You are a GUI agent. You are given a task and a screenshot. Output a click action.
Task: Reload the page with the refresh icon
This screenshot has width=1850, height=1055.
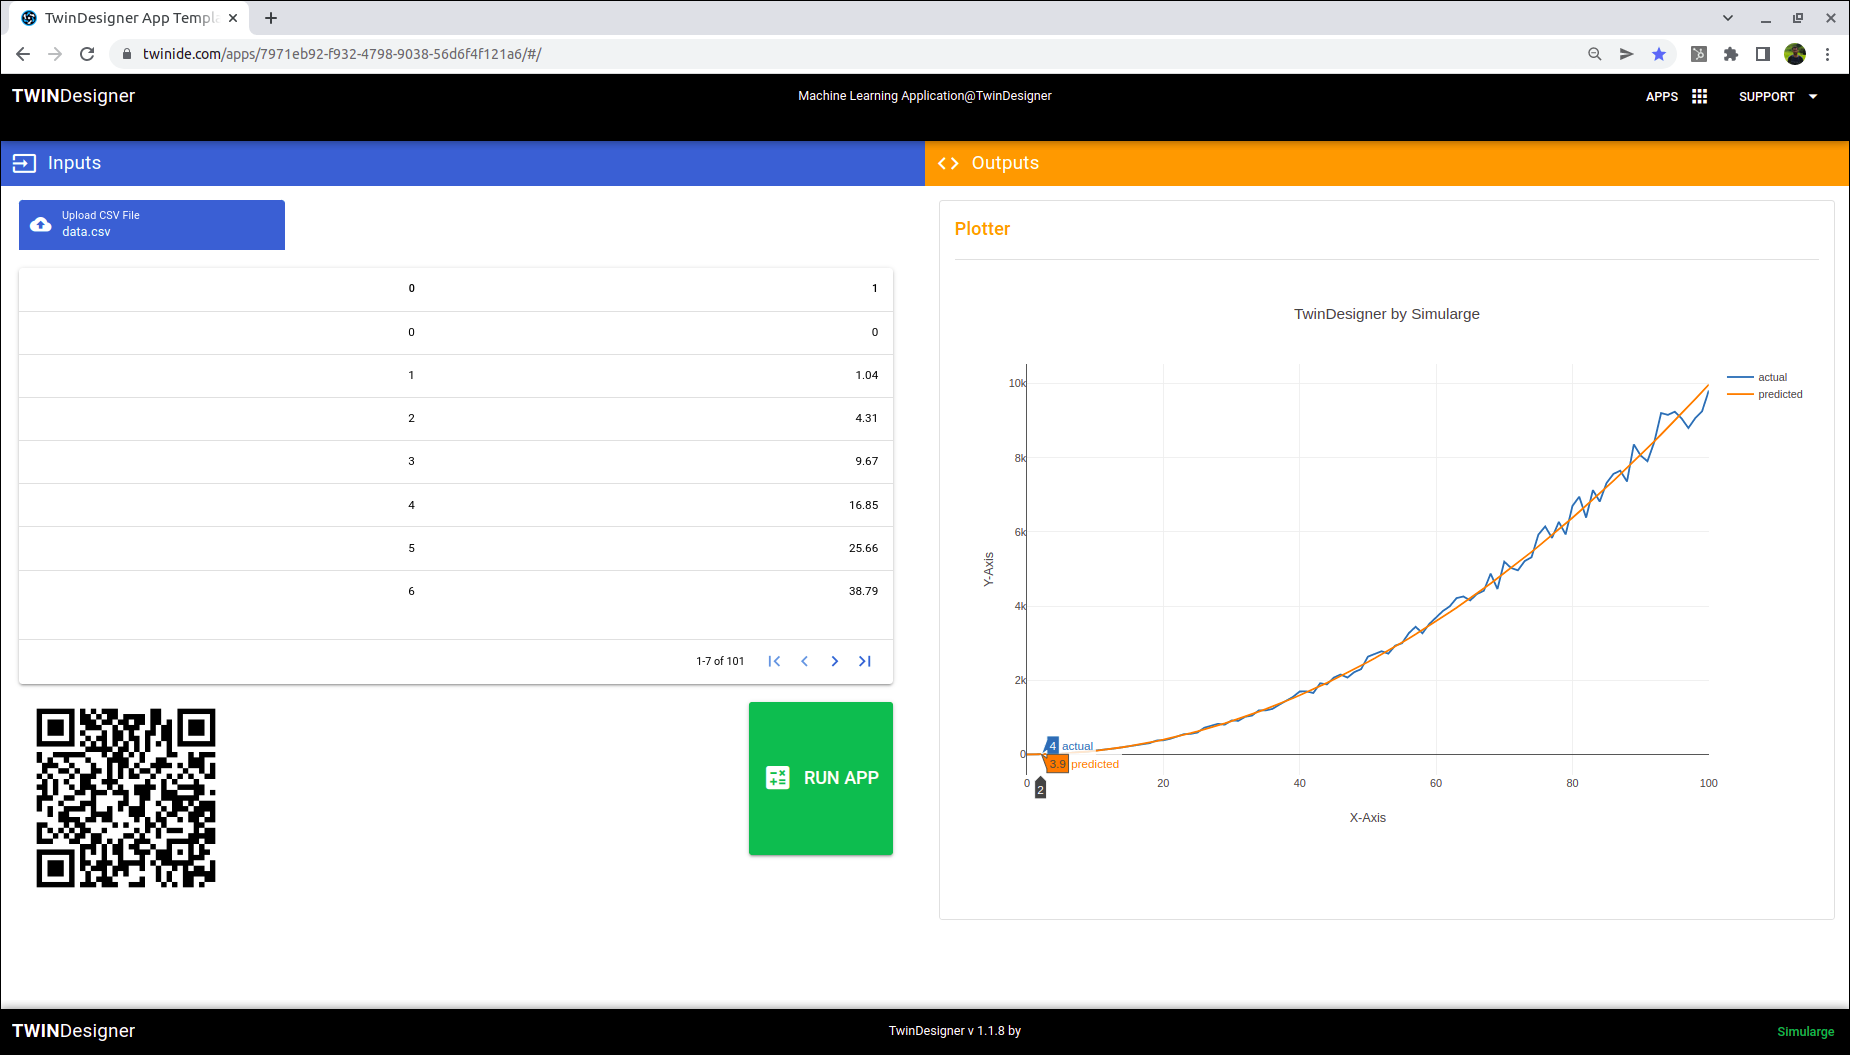(87, 54)
